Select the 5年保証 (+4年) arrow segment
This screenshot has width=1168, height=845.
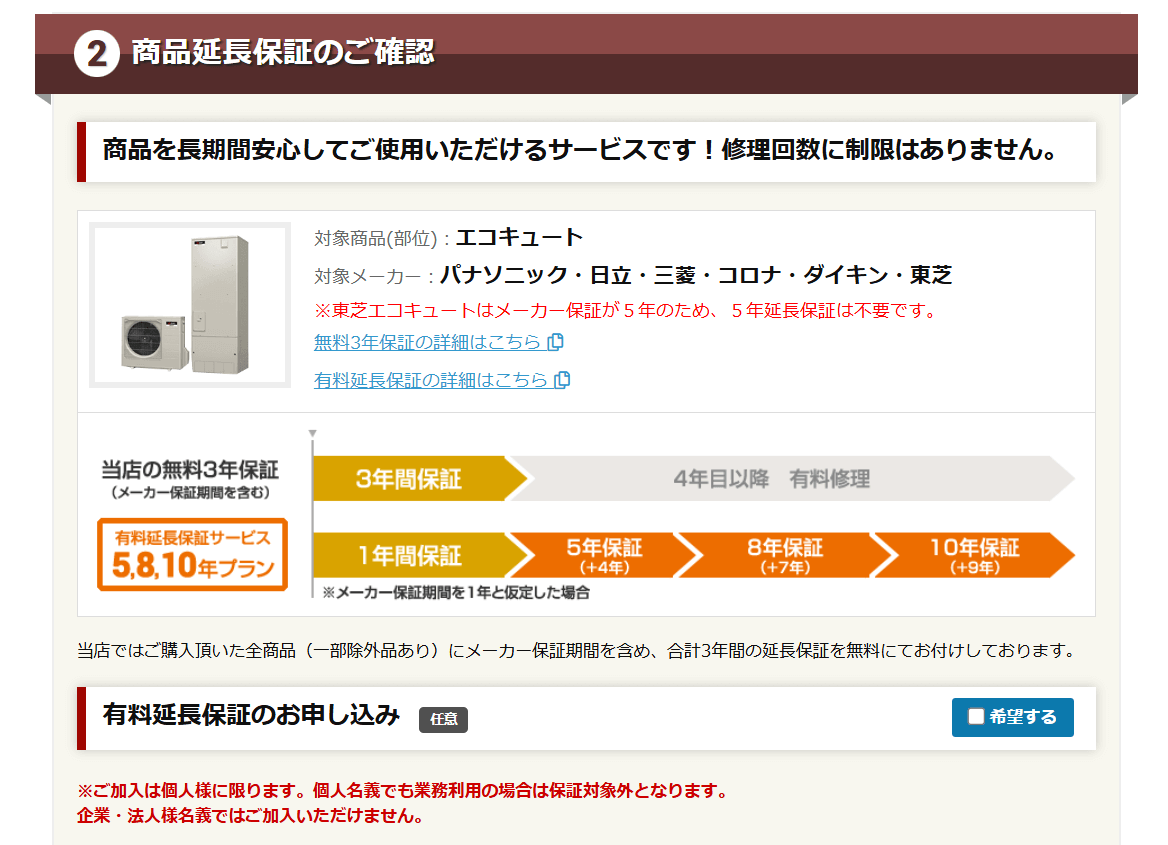pyautogui.click(x=603, y=555)
